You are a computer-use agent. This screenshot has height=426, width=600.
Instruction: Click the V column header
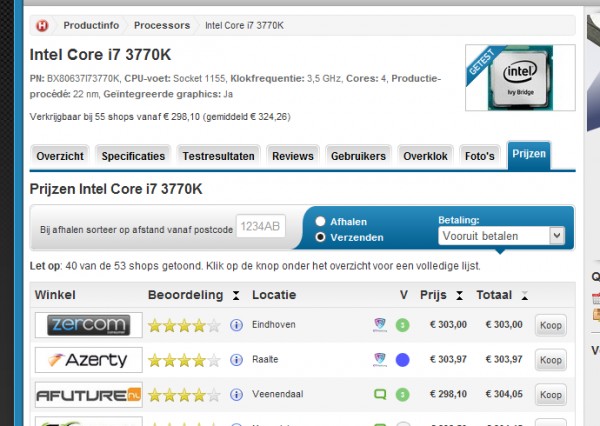tap(404, 295)
